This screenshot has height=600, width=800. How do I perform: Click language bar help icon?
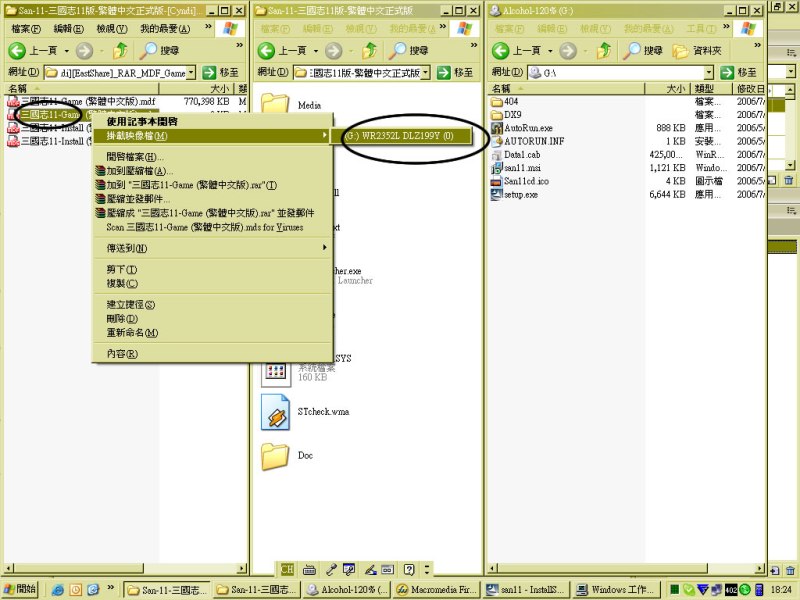(x=409, y=569)
